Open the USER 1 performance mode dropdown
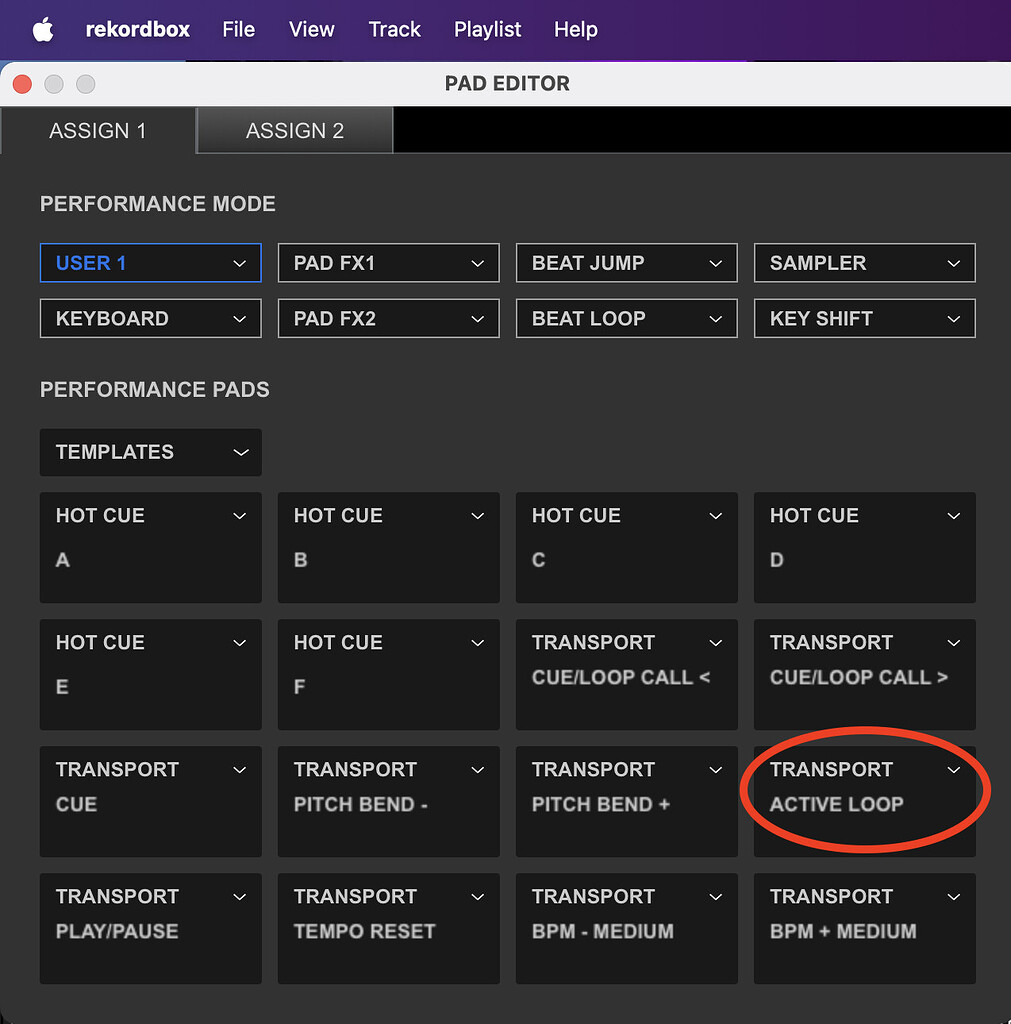This screenshot has width=1011, height=1024. pyautogui.click(x=150, y=262)
